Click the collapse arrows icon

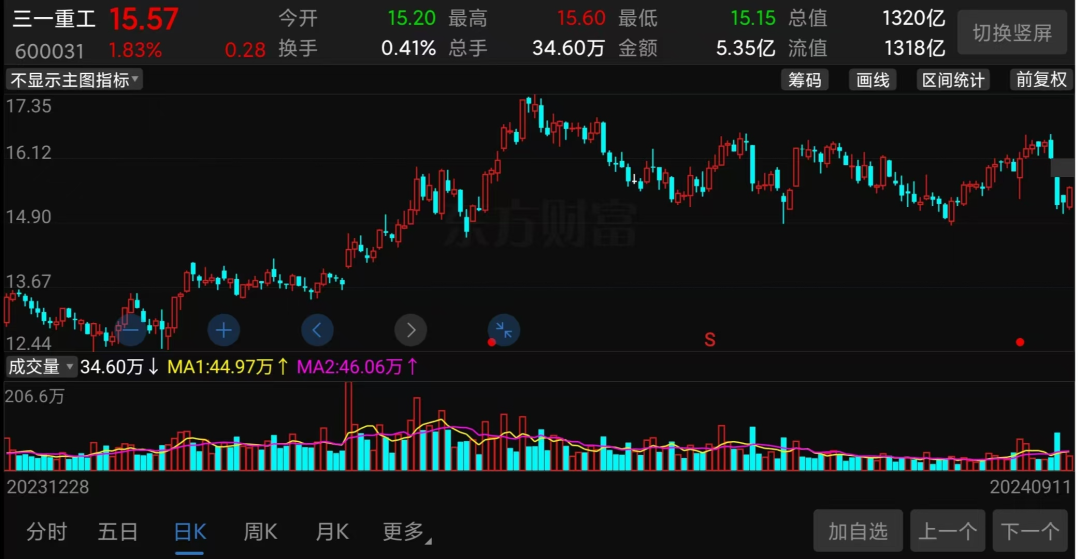504,330
